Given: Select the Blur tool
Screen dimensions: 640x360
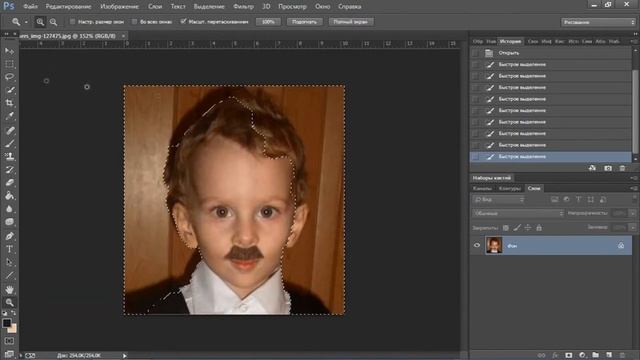Looking at the screenshot, I should pyautogui.click(x=9, y=209).
